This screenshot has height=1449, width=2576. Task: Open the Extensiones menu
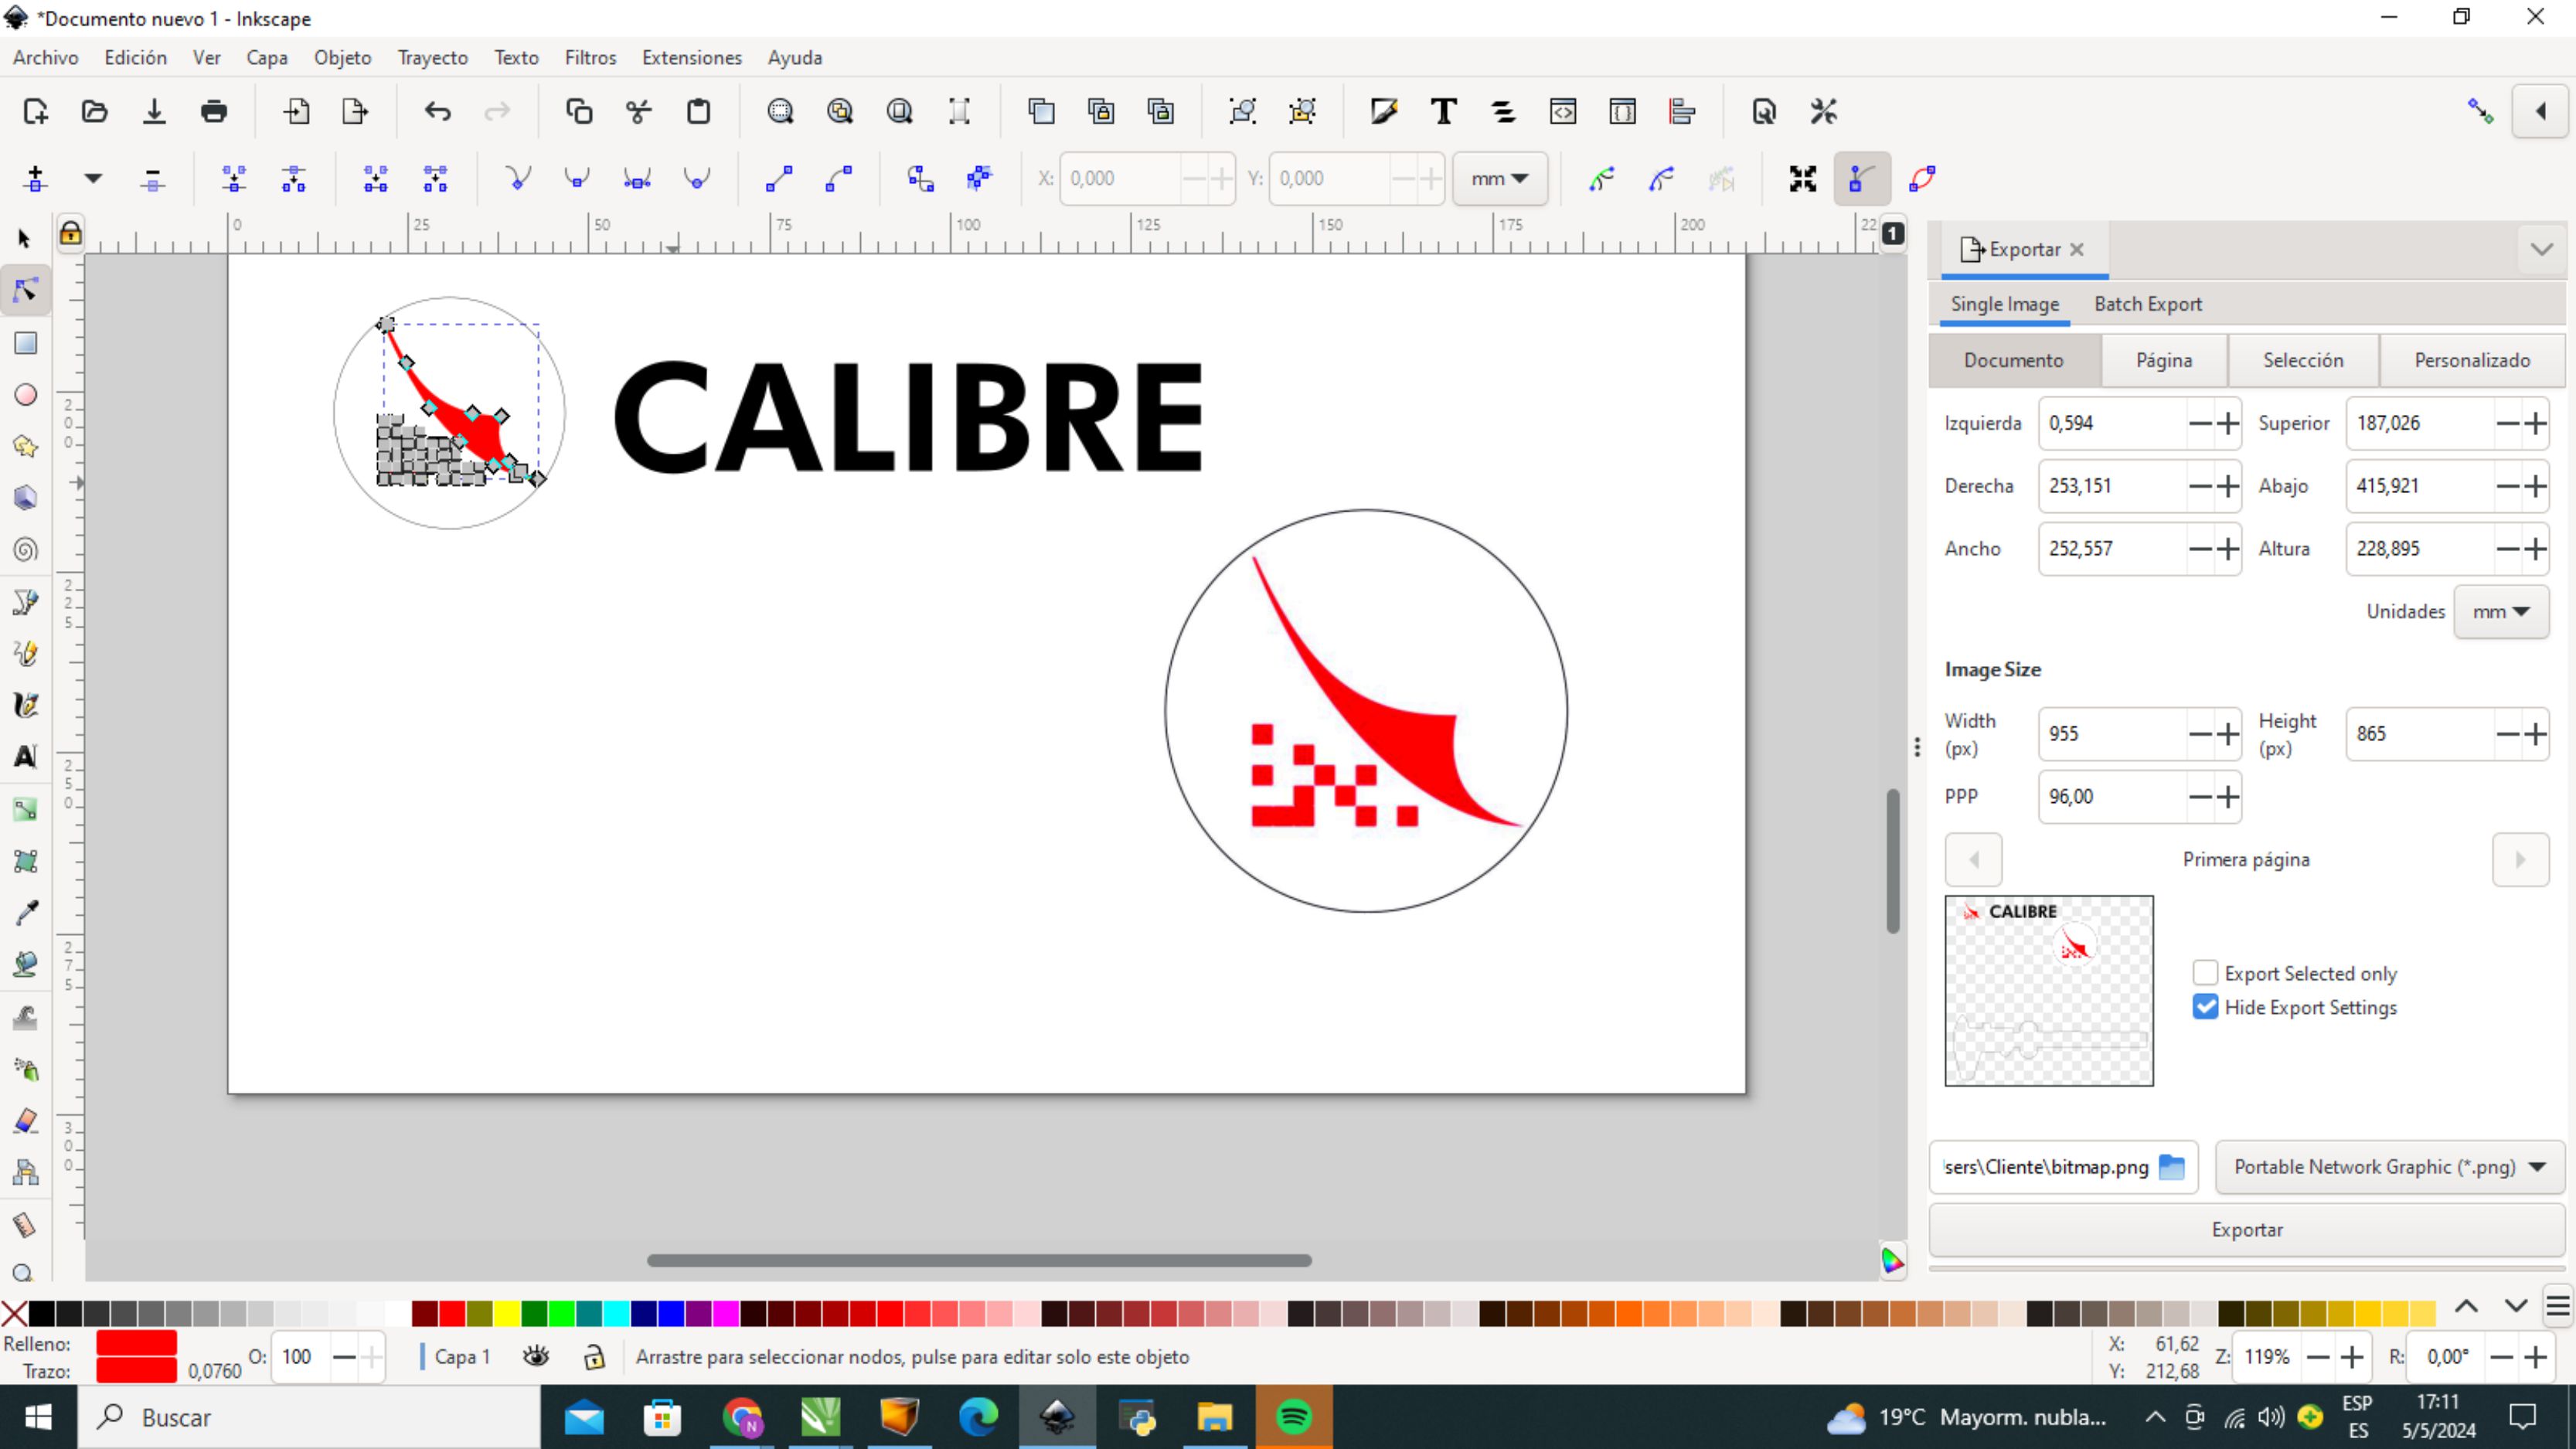click(x=692, y=58)
